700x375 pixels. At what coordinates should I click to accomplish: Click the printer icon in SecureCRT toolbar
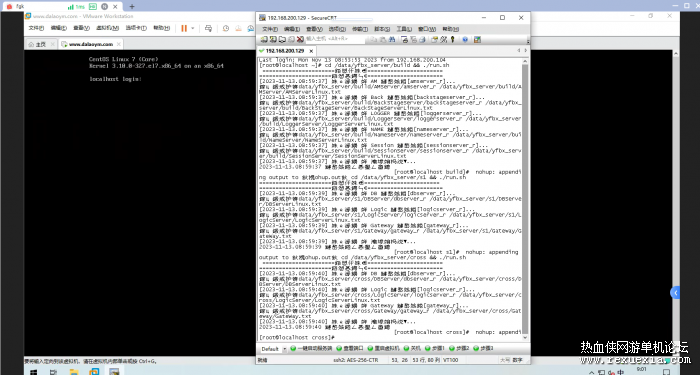tap(422, 39)
